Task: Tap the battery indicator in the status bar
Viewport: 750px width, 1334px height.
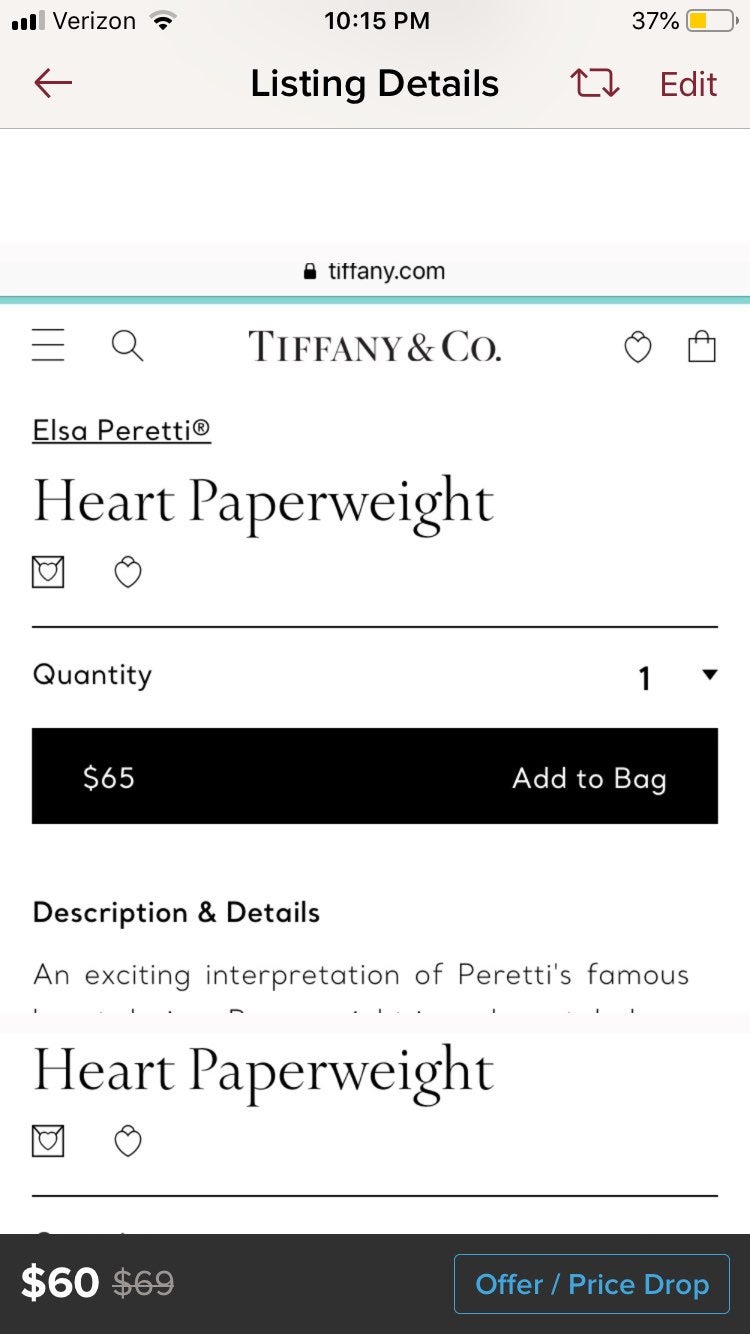Action: 711,20
